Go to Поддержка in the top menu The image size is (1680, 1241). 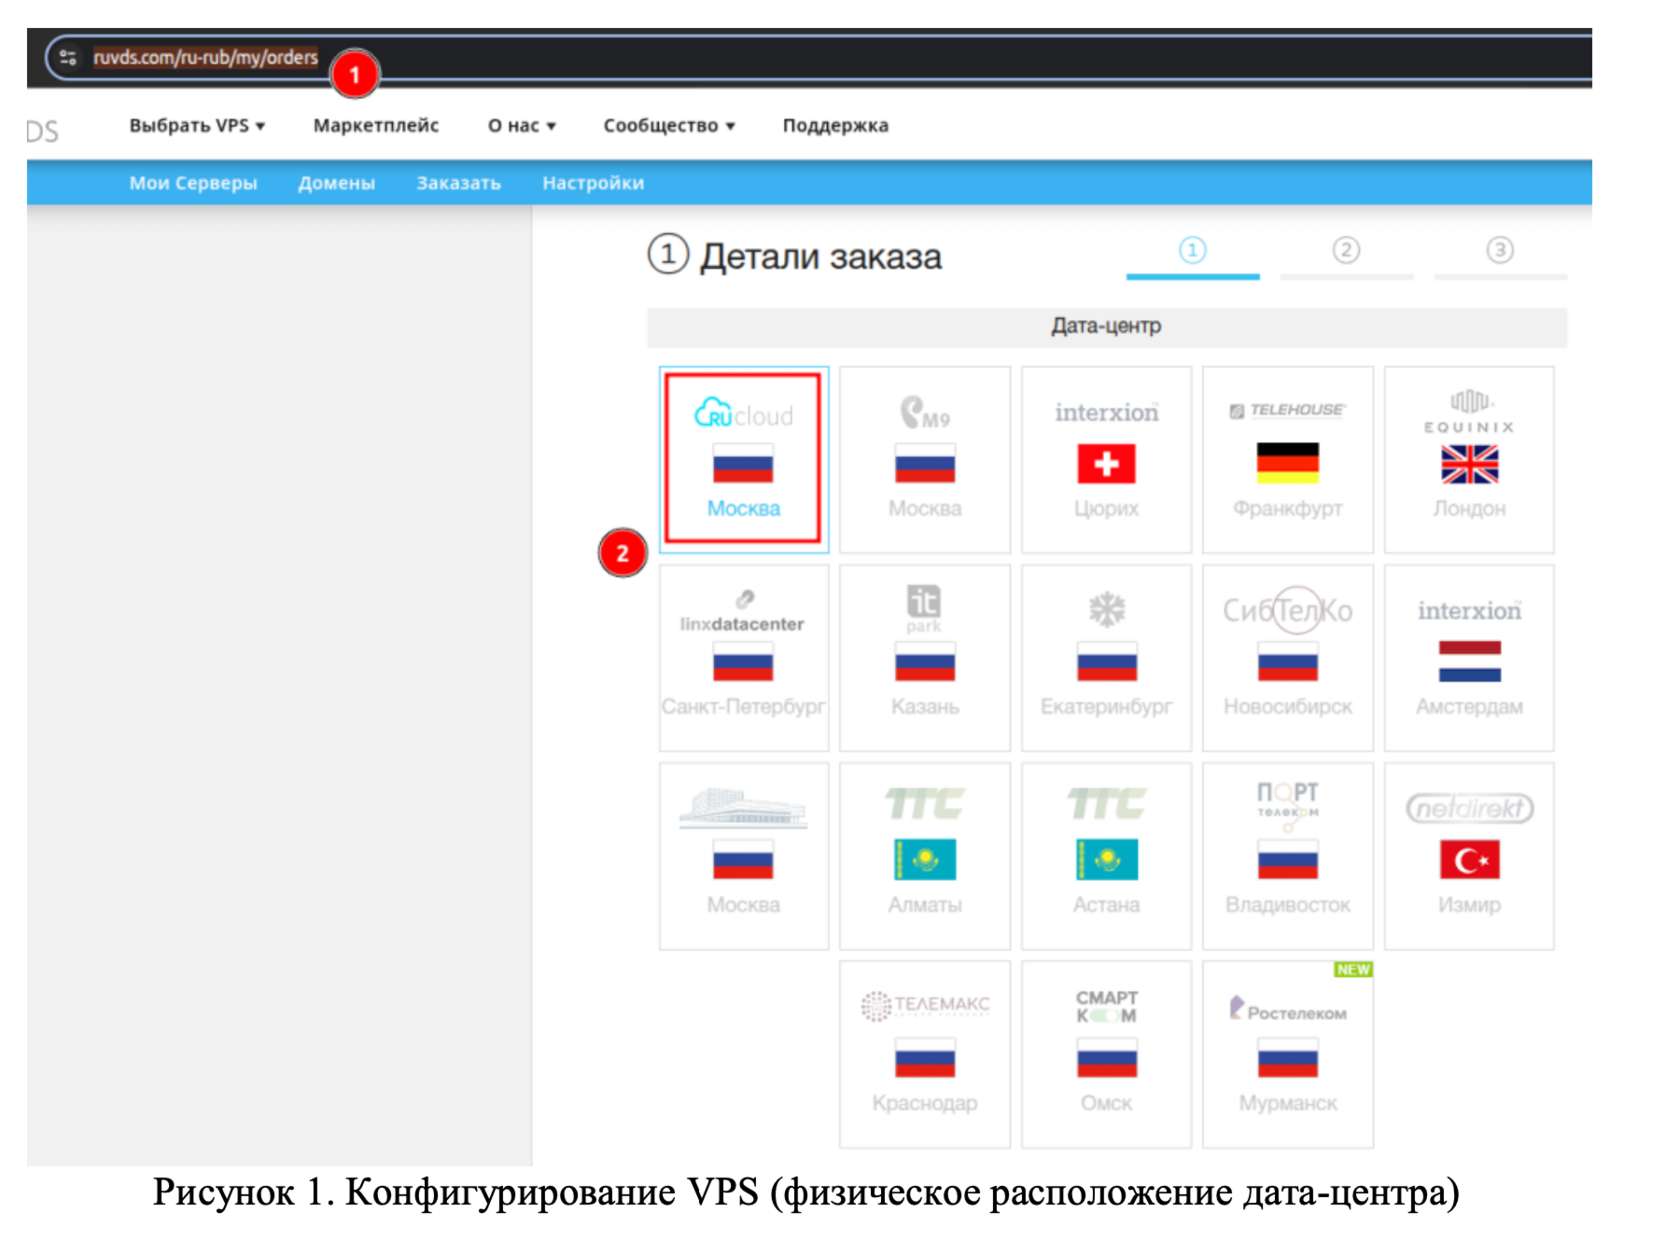[835, 126]
